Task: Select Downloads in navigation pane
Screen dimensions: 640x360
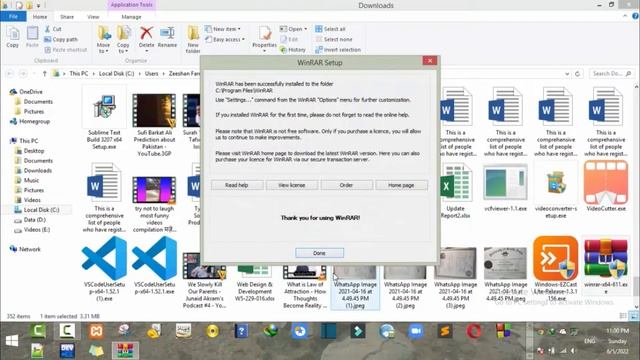Action: pyautogui.click(x=33, y=171)
